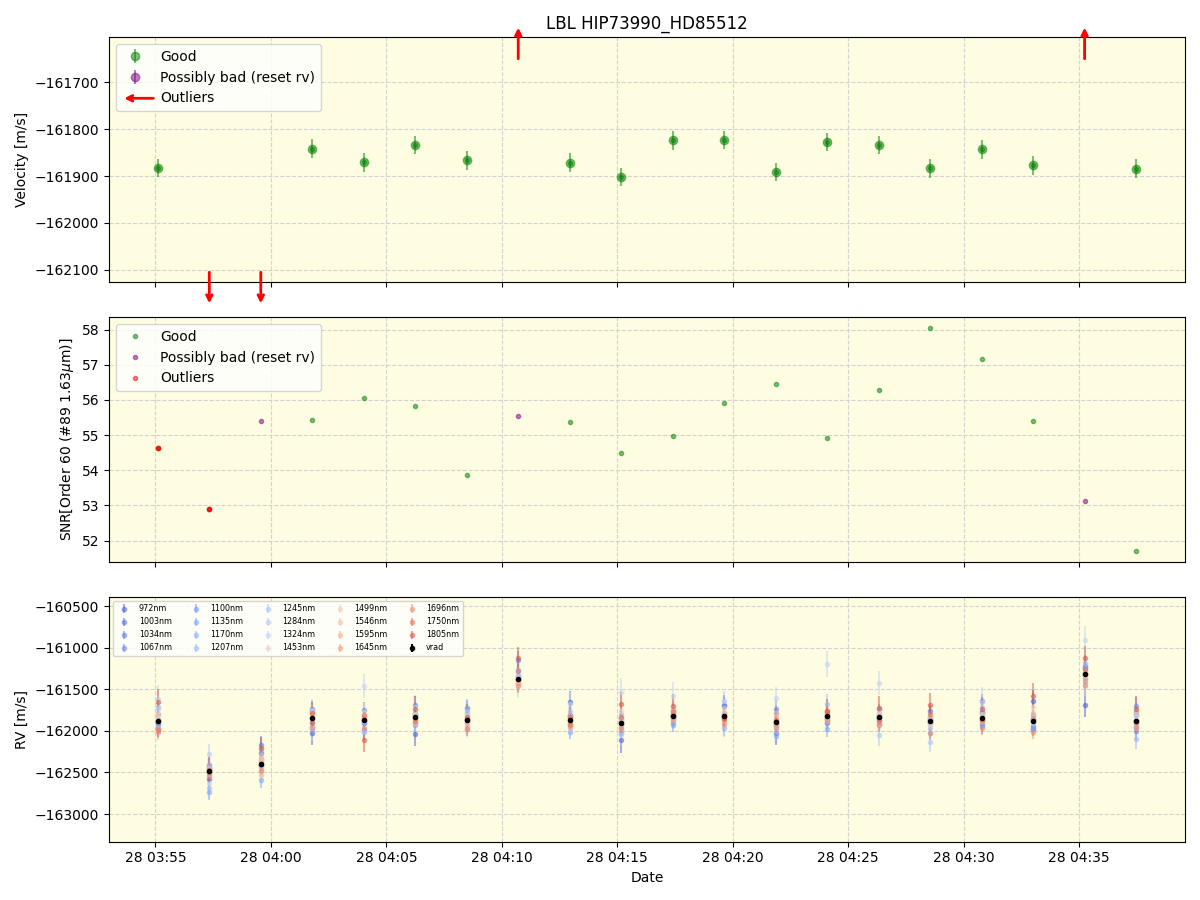Click 'Outliers' text in the Velocity legend
1200x900 pixels.
click(187, 98)
